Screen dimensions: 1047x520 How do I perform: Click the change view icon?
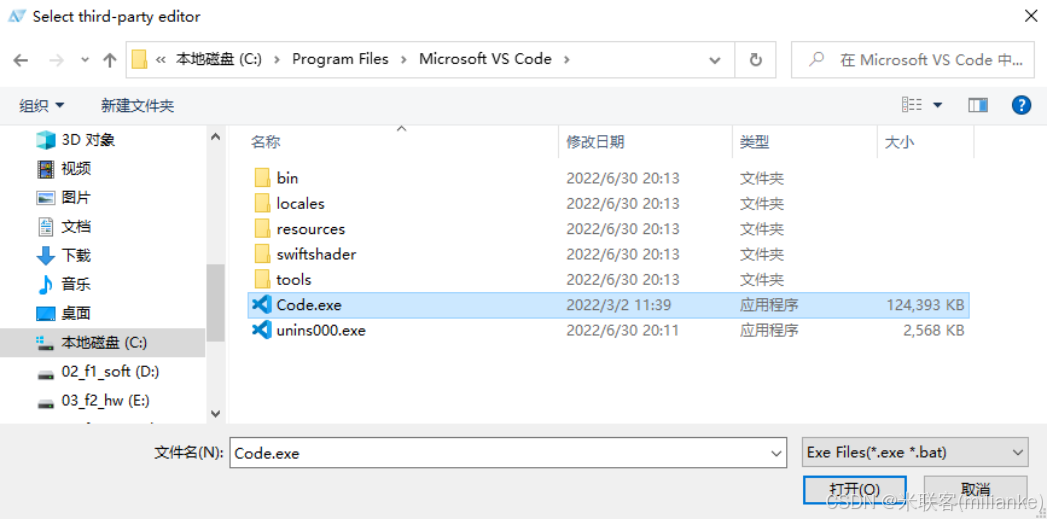[x=911, y=105]
